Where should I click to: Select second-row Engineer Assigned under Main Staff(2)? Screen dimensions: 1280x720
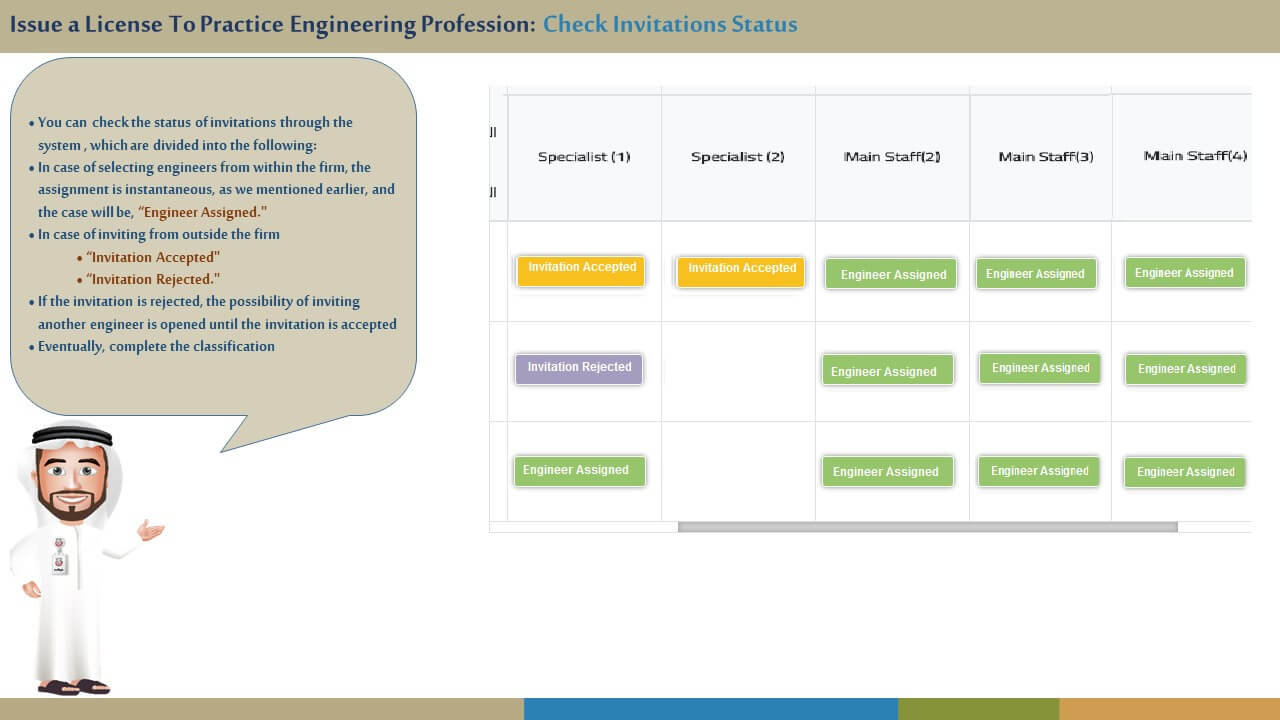(x=886, y=371)
